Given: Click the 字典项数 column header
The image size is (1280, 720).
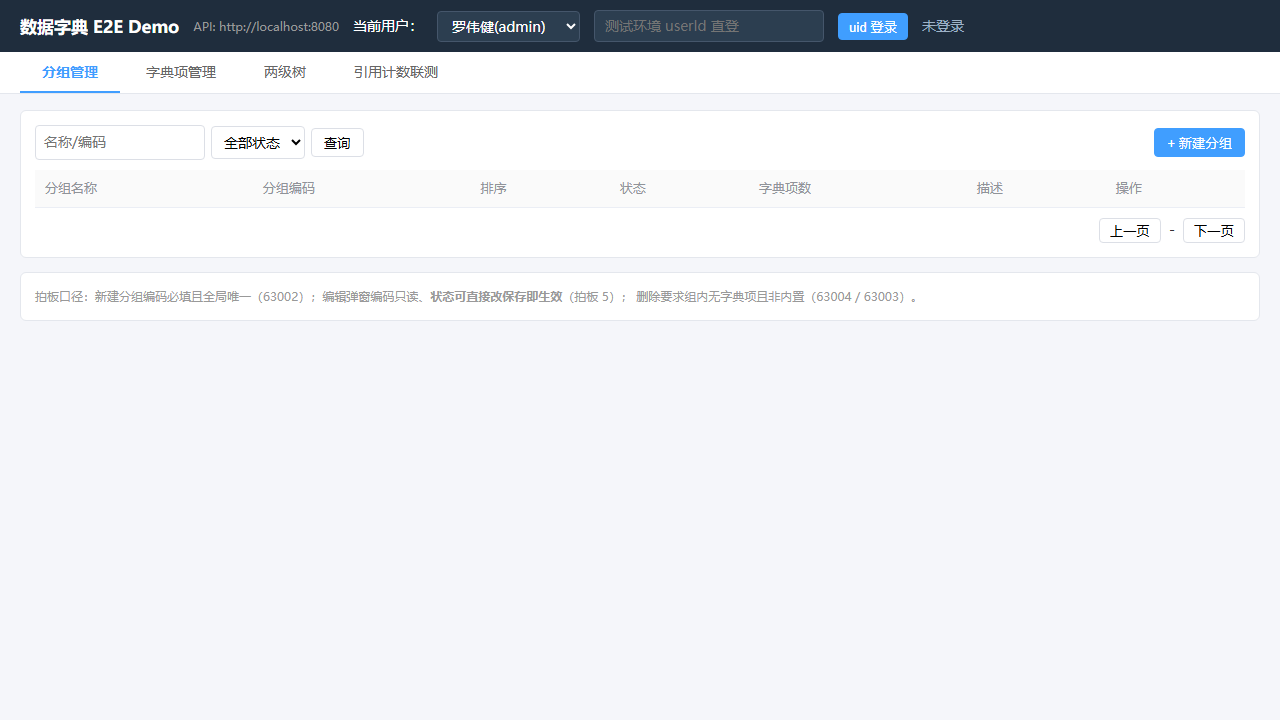Looking at the screenshot, I should [785, 188].
